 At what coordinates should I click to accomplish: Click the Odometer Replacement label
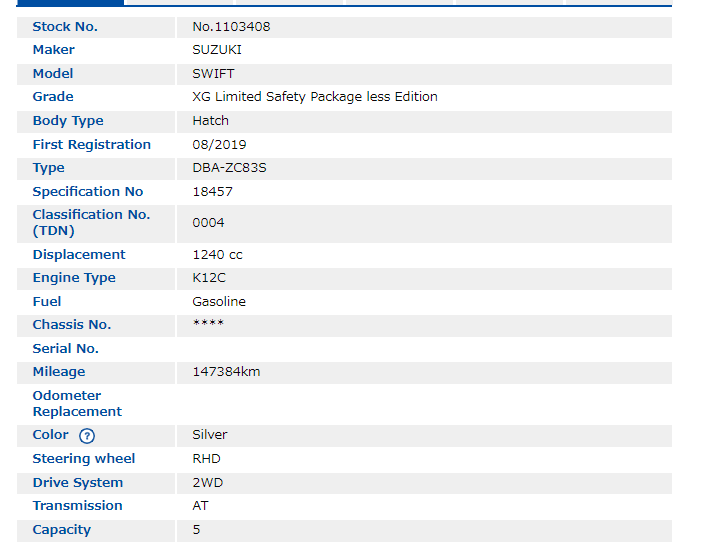[x=77, y=404]
